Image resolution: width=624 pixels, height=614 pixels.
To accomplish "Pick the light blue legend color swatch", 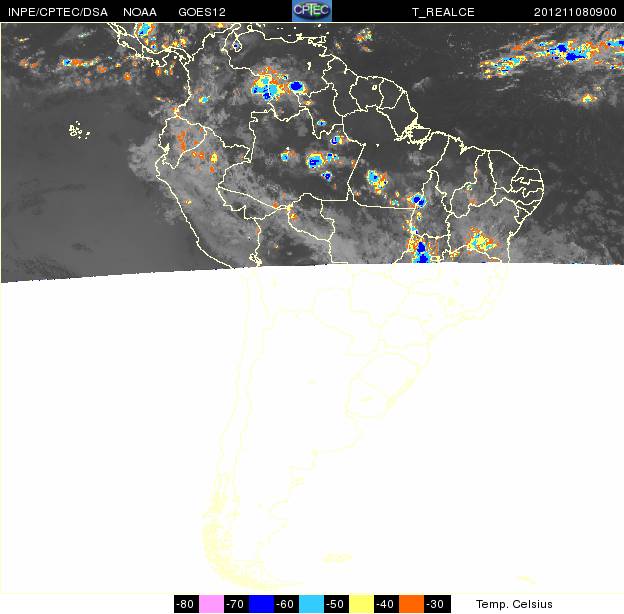I will point(311,604).
